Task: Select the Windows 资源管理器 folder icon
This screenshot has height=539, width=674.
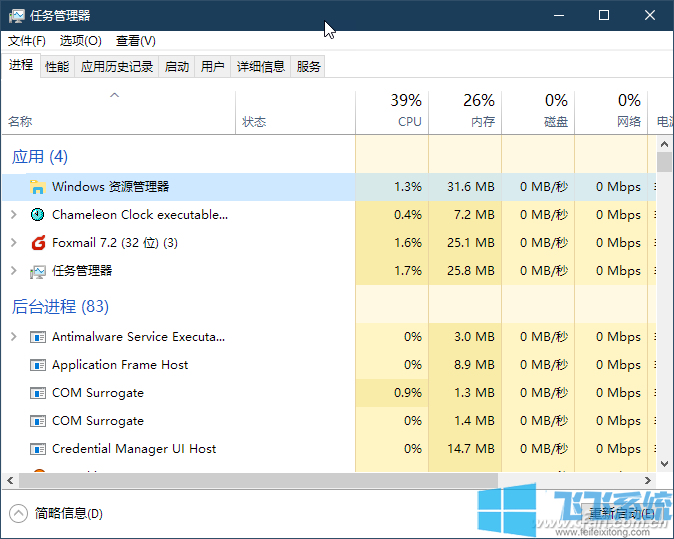Action: coord(37,187)
